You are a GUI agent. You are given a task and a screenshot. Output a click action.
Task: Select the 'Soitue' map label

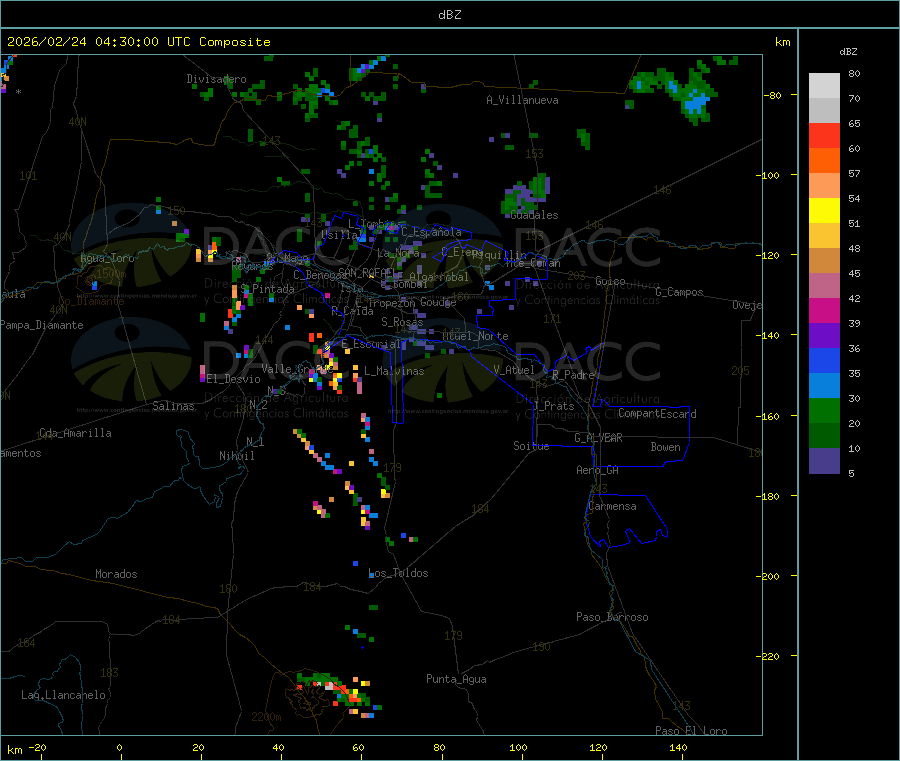pos(531,446)
